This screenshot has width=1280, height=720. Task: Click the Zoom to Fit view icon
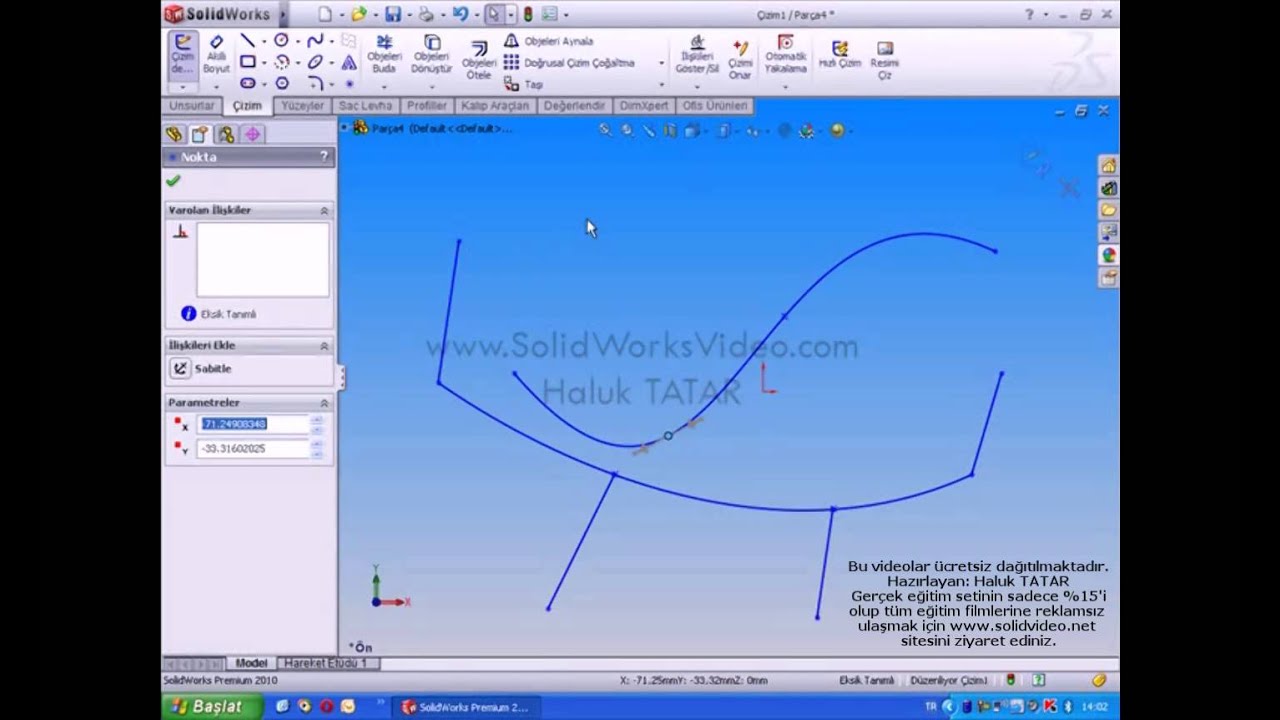605,130
